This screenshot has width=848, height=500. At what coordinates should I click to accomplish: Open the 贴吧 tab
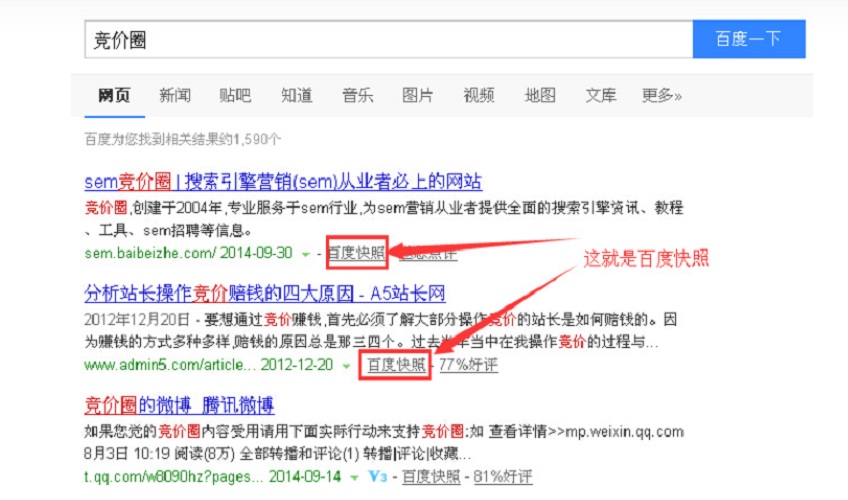pyautogui.click(x=235, y=96)
